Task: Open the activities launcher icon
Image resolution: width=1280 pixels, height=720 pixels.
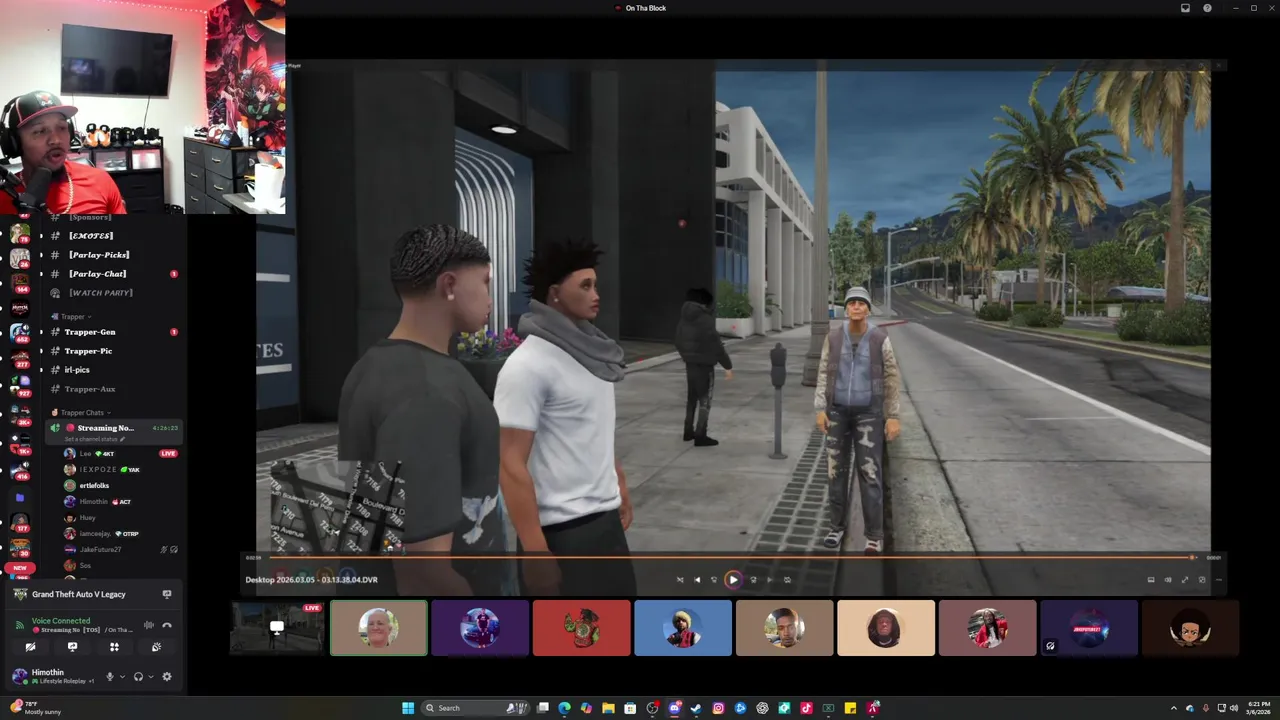Action: click(114, 647)
